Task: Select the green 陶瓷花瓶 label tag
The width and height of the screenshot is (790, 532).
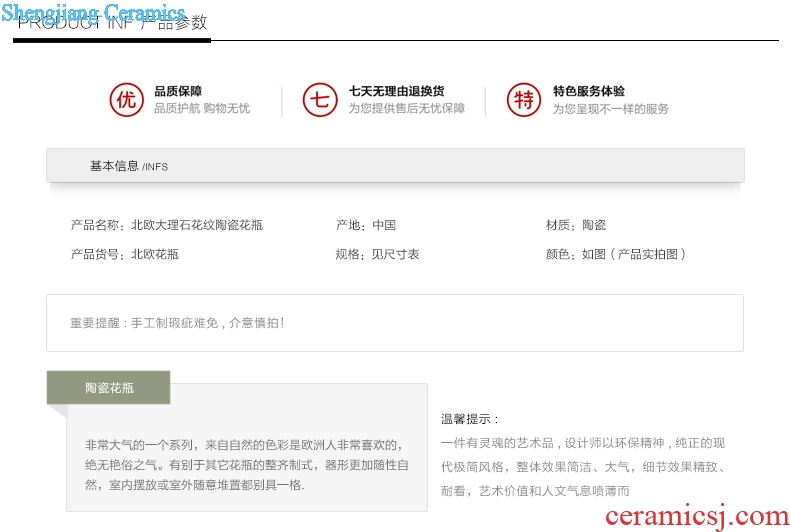Action: pyautogui.click(x=108, y=388)
